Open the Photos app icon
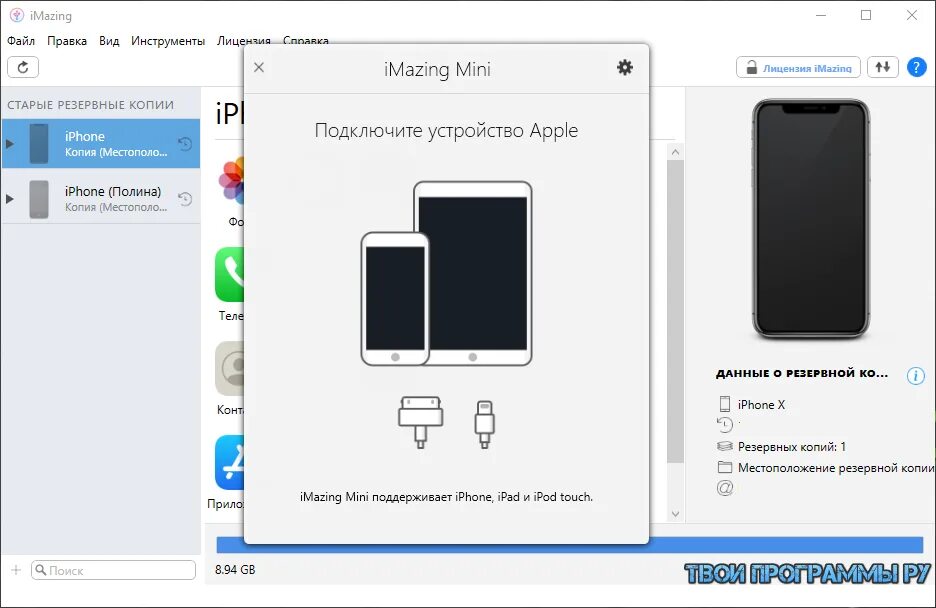The height and width of the screenshot is (608, 936). click(232, 180)
